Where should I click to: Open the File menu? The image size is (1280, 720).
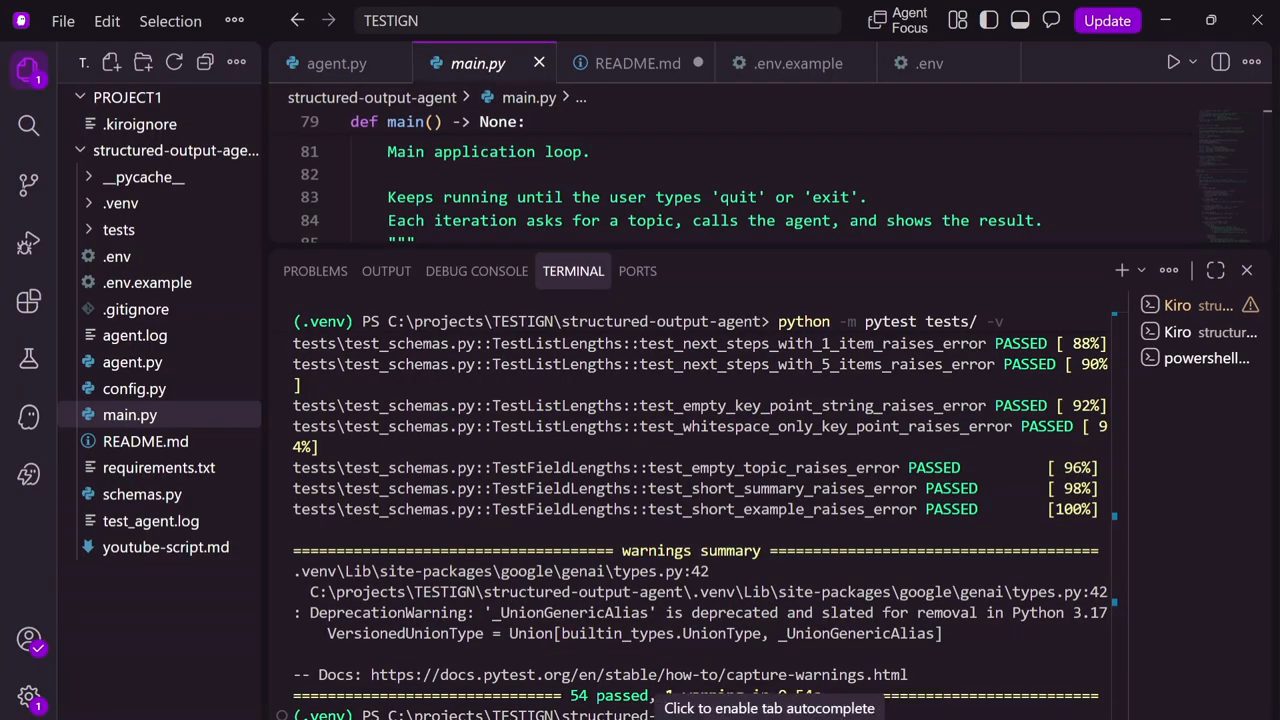[63, 20]
